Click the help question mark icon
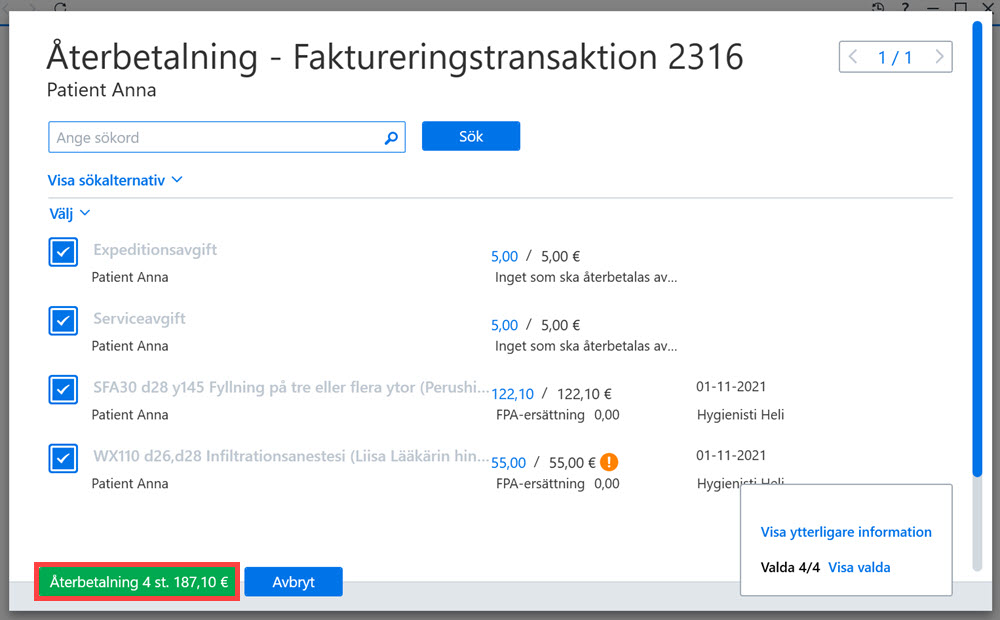Viewport: 1000px width, 620px height. [x=905, y=7]
